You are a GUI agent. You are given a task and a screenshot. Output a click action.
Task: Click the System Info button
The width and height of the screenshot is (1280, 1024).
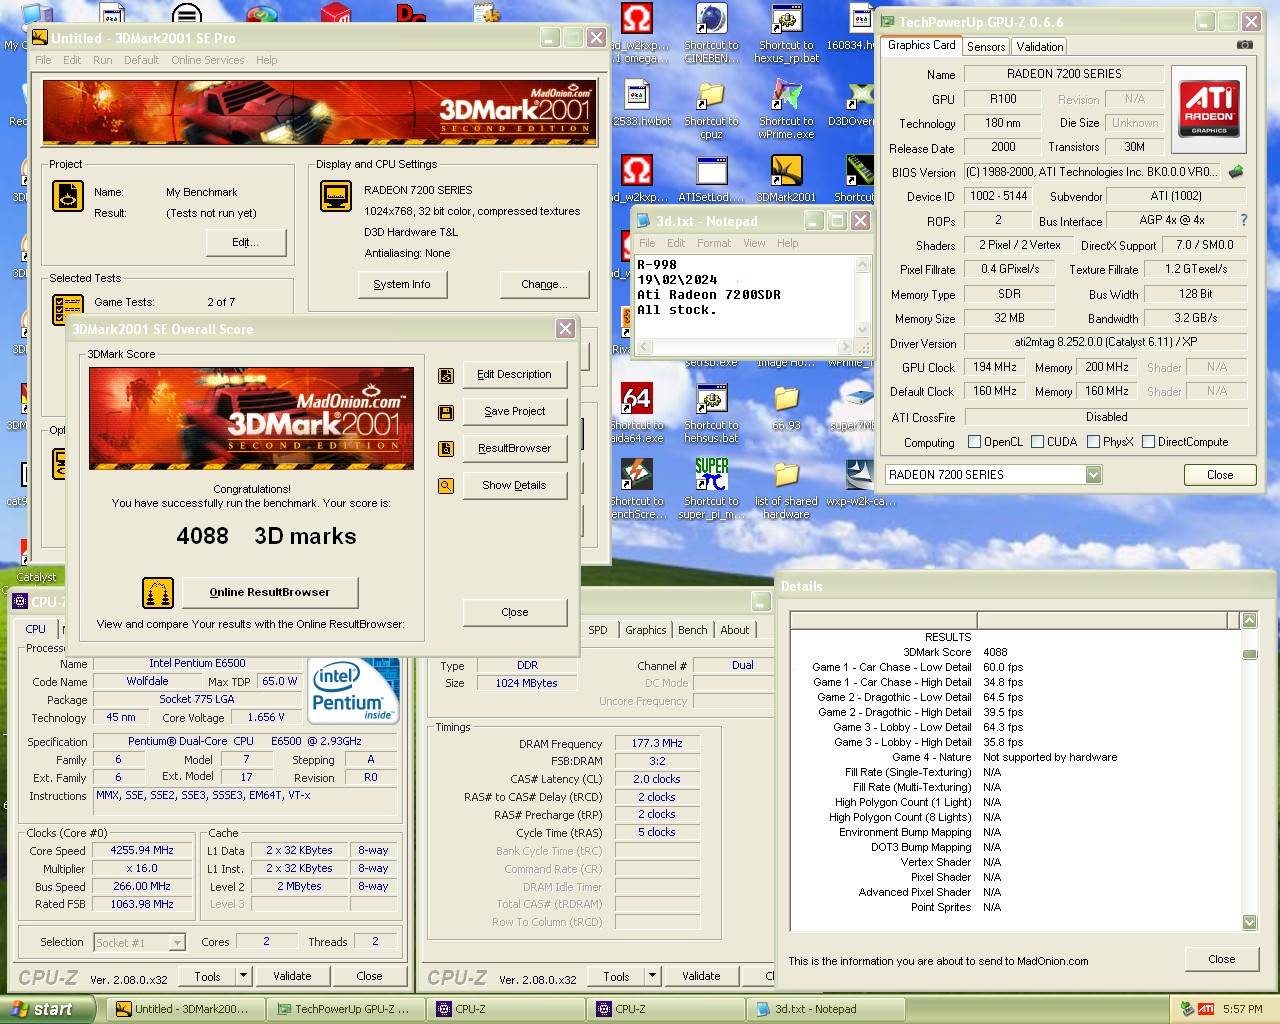pos(402,285)
